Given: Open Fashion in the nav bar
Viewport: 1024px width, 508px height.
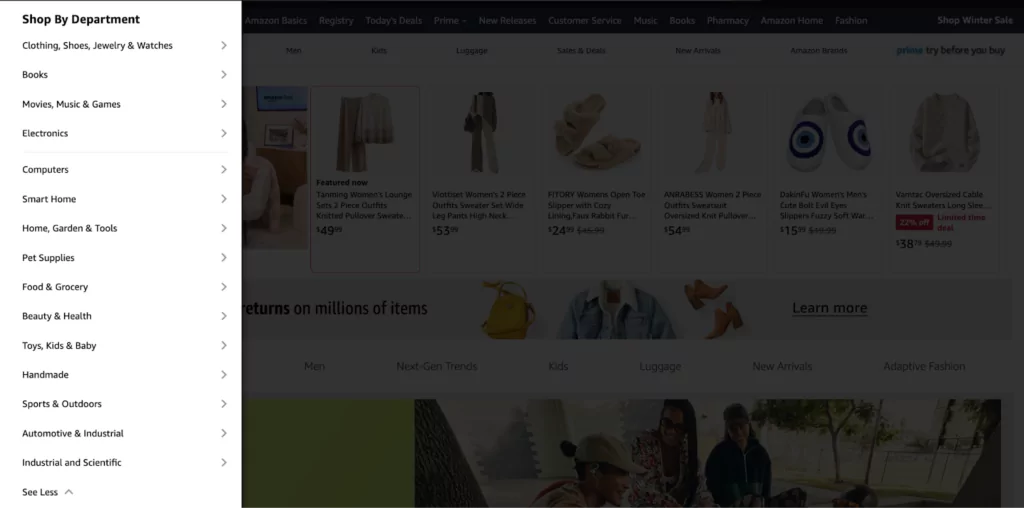Looking at the screenshot, I should 851,20.
